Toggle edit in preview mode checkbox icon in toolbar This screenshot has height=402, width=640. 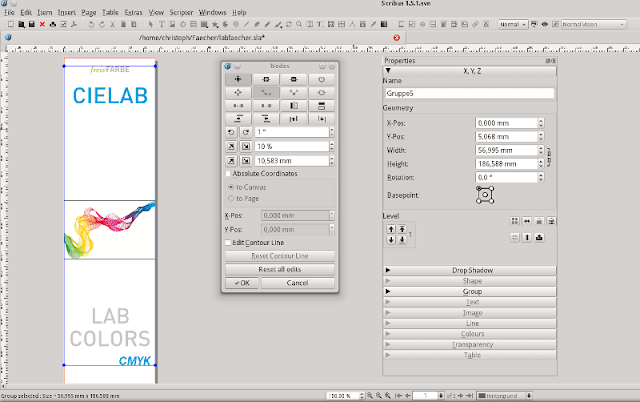[555, 24]
